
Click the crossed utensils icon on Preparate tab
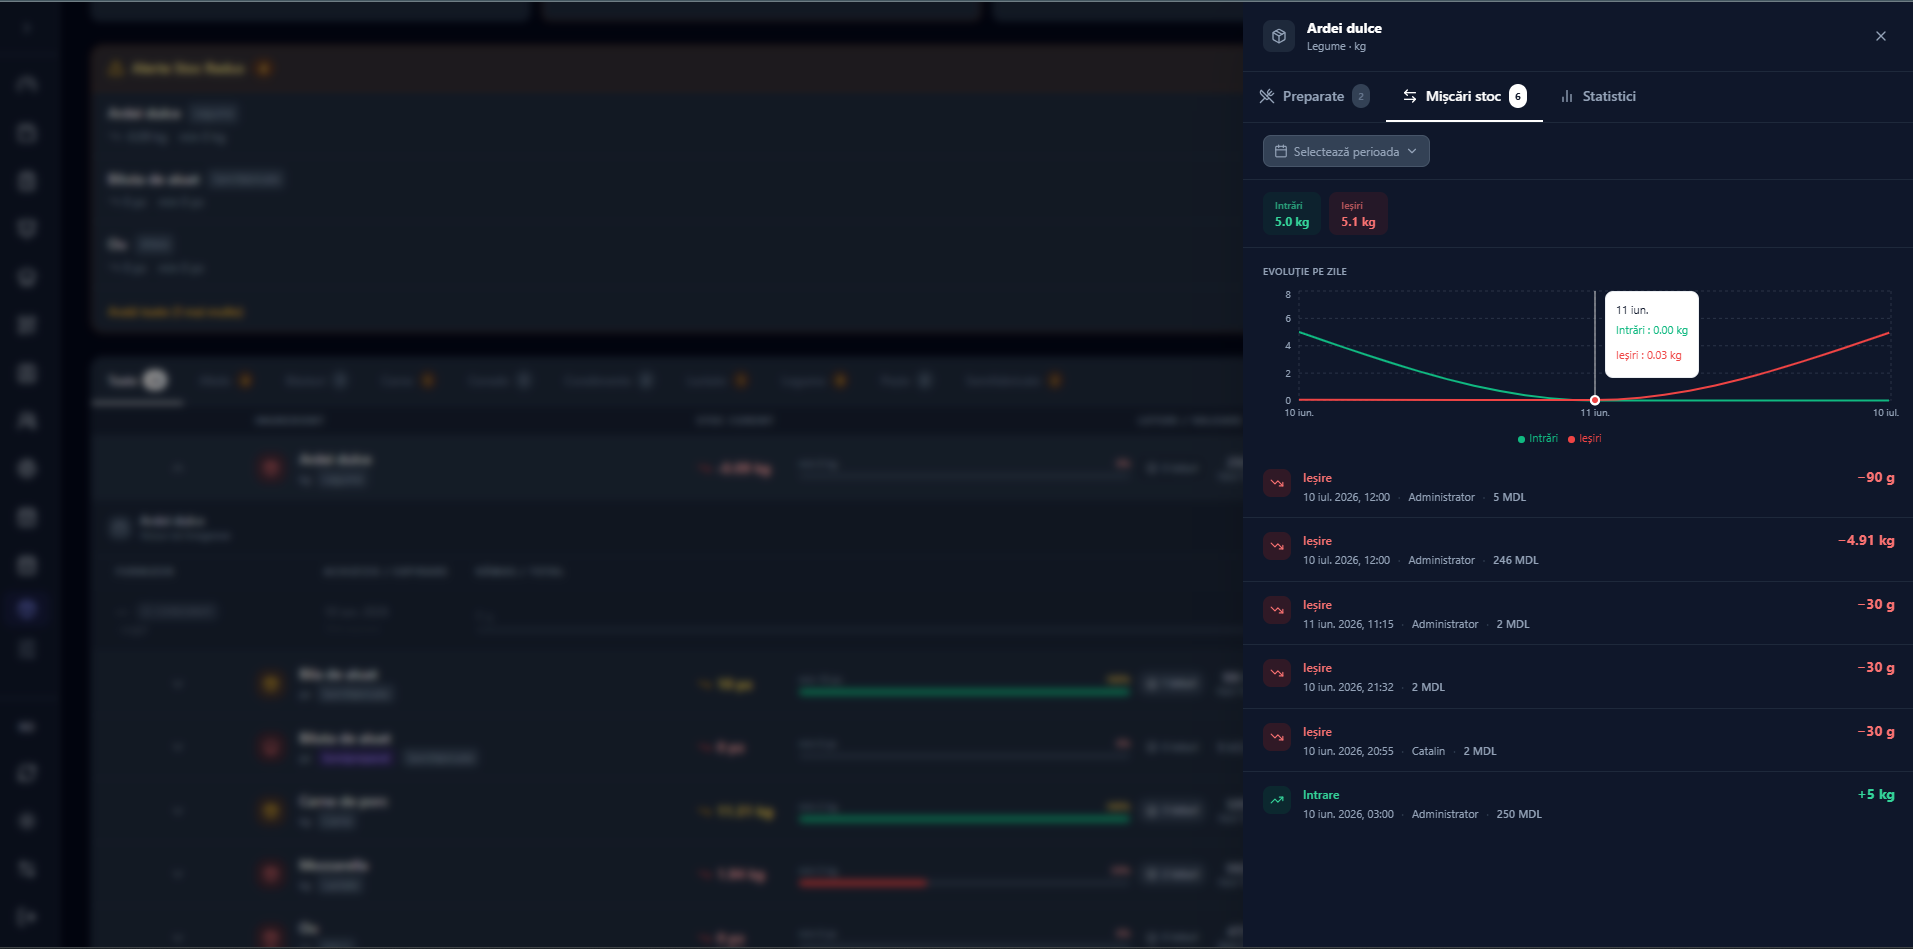[x=1267, y=96]
